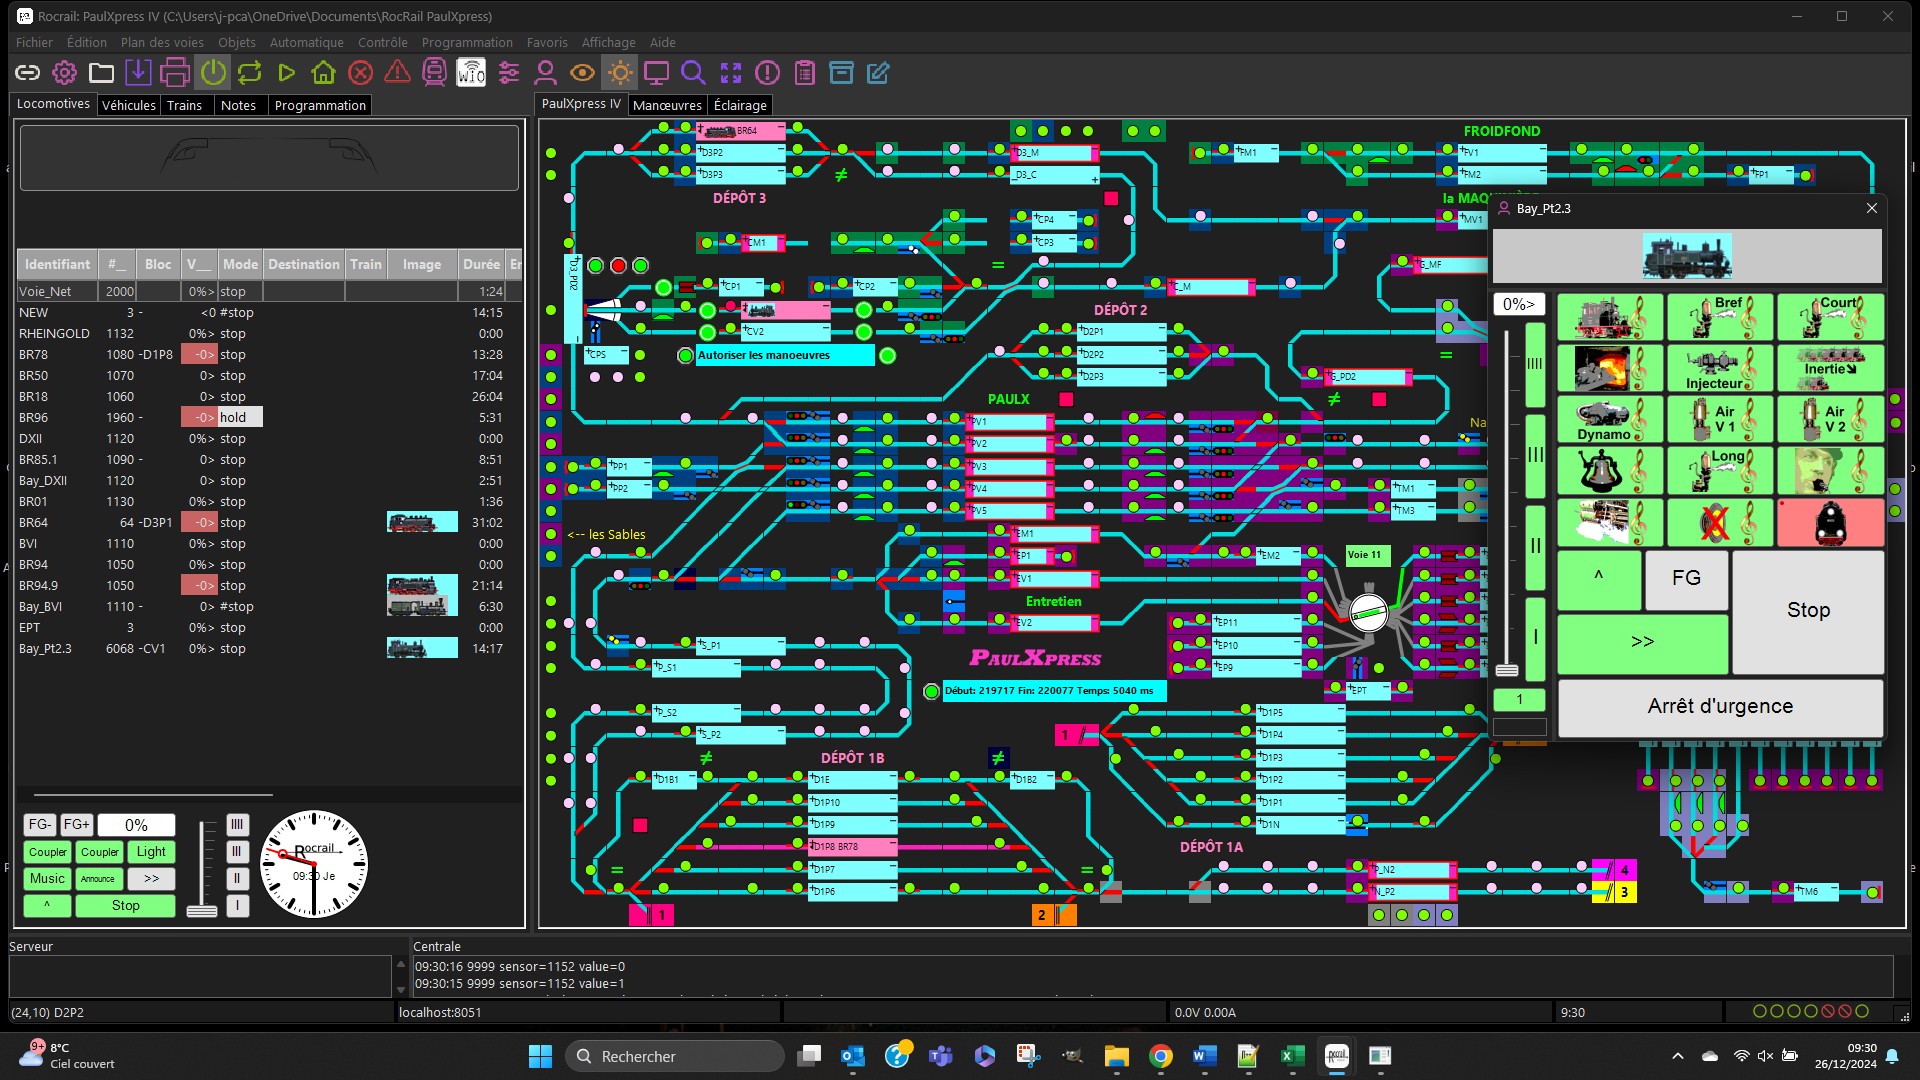1920x1080 pixels.
Task: Open Chrome from the Windows taskbar
Action: click(1160, 1056)
